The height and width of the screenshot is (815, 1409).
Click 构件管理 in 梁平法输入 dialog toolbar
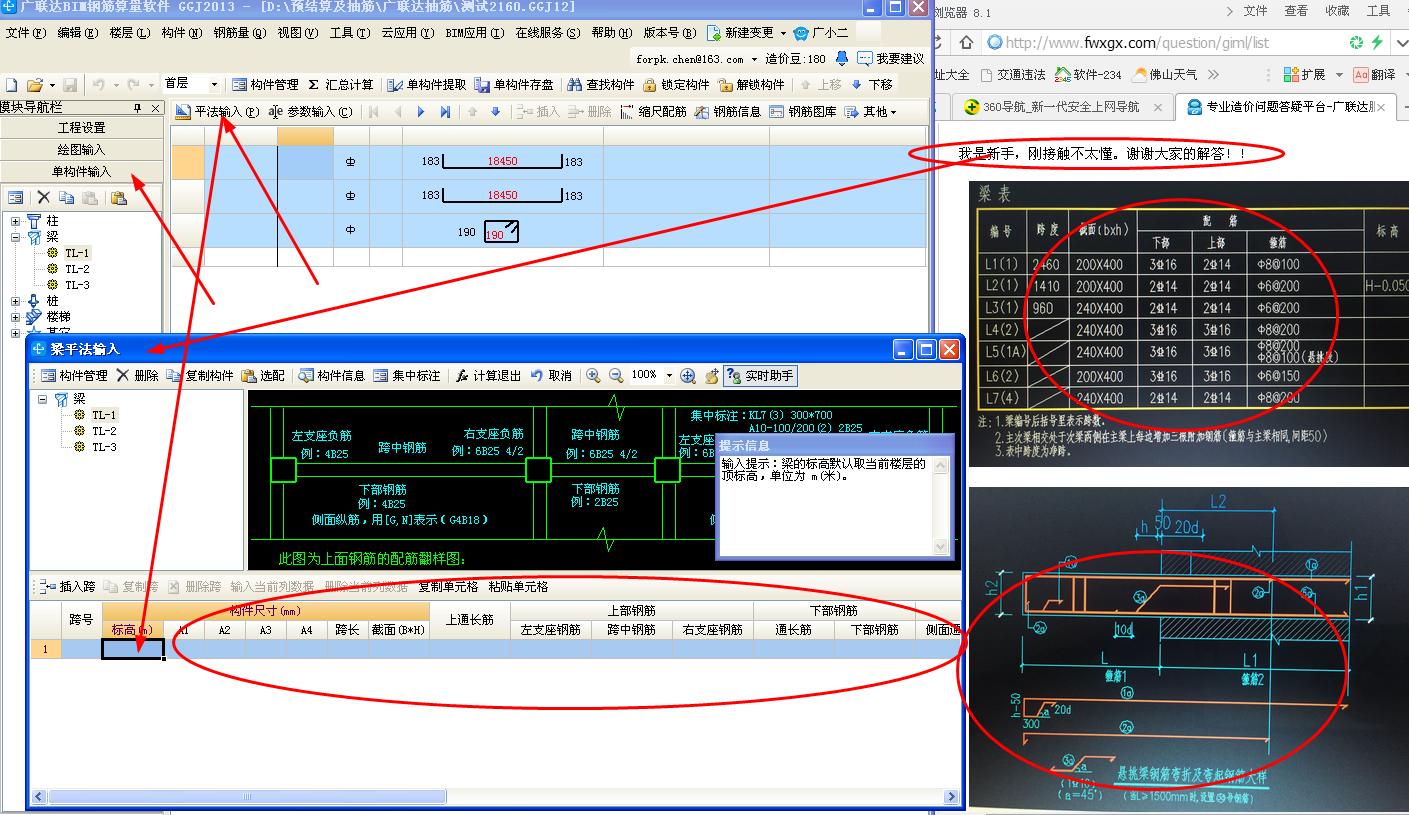pos(74,376)
